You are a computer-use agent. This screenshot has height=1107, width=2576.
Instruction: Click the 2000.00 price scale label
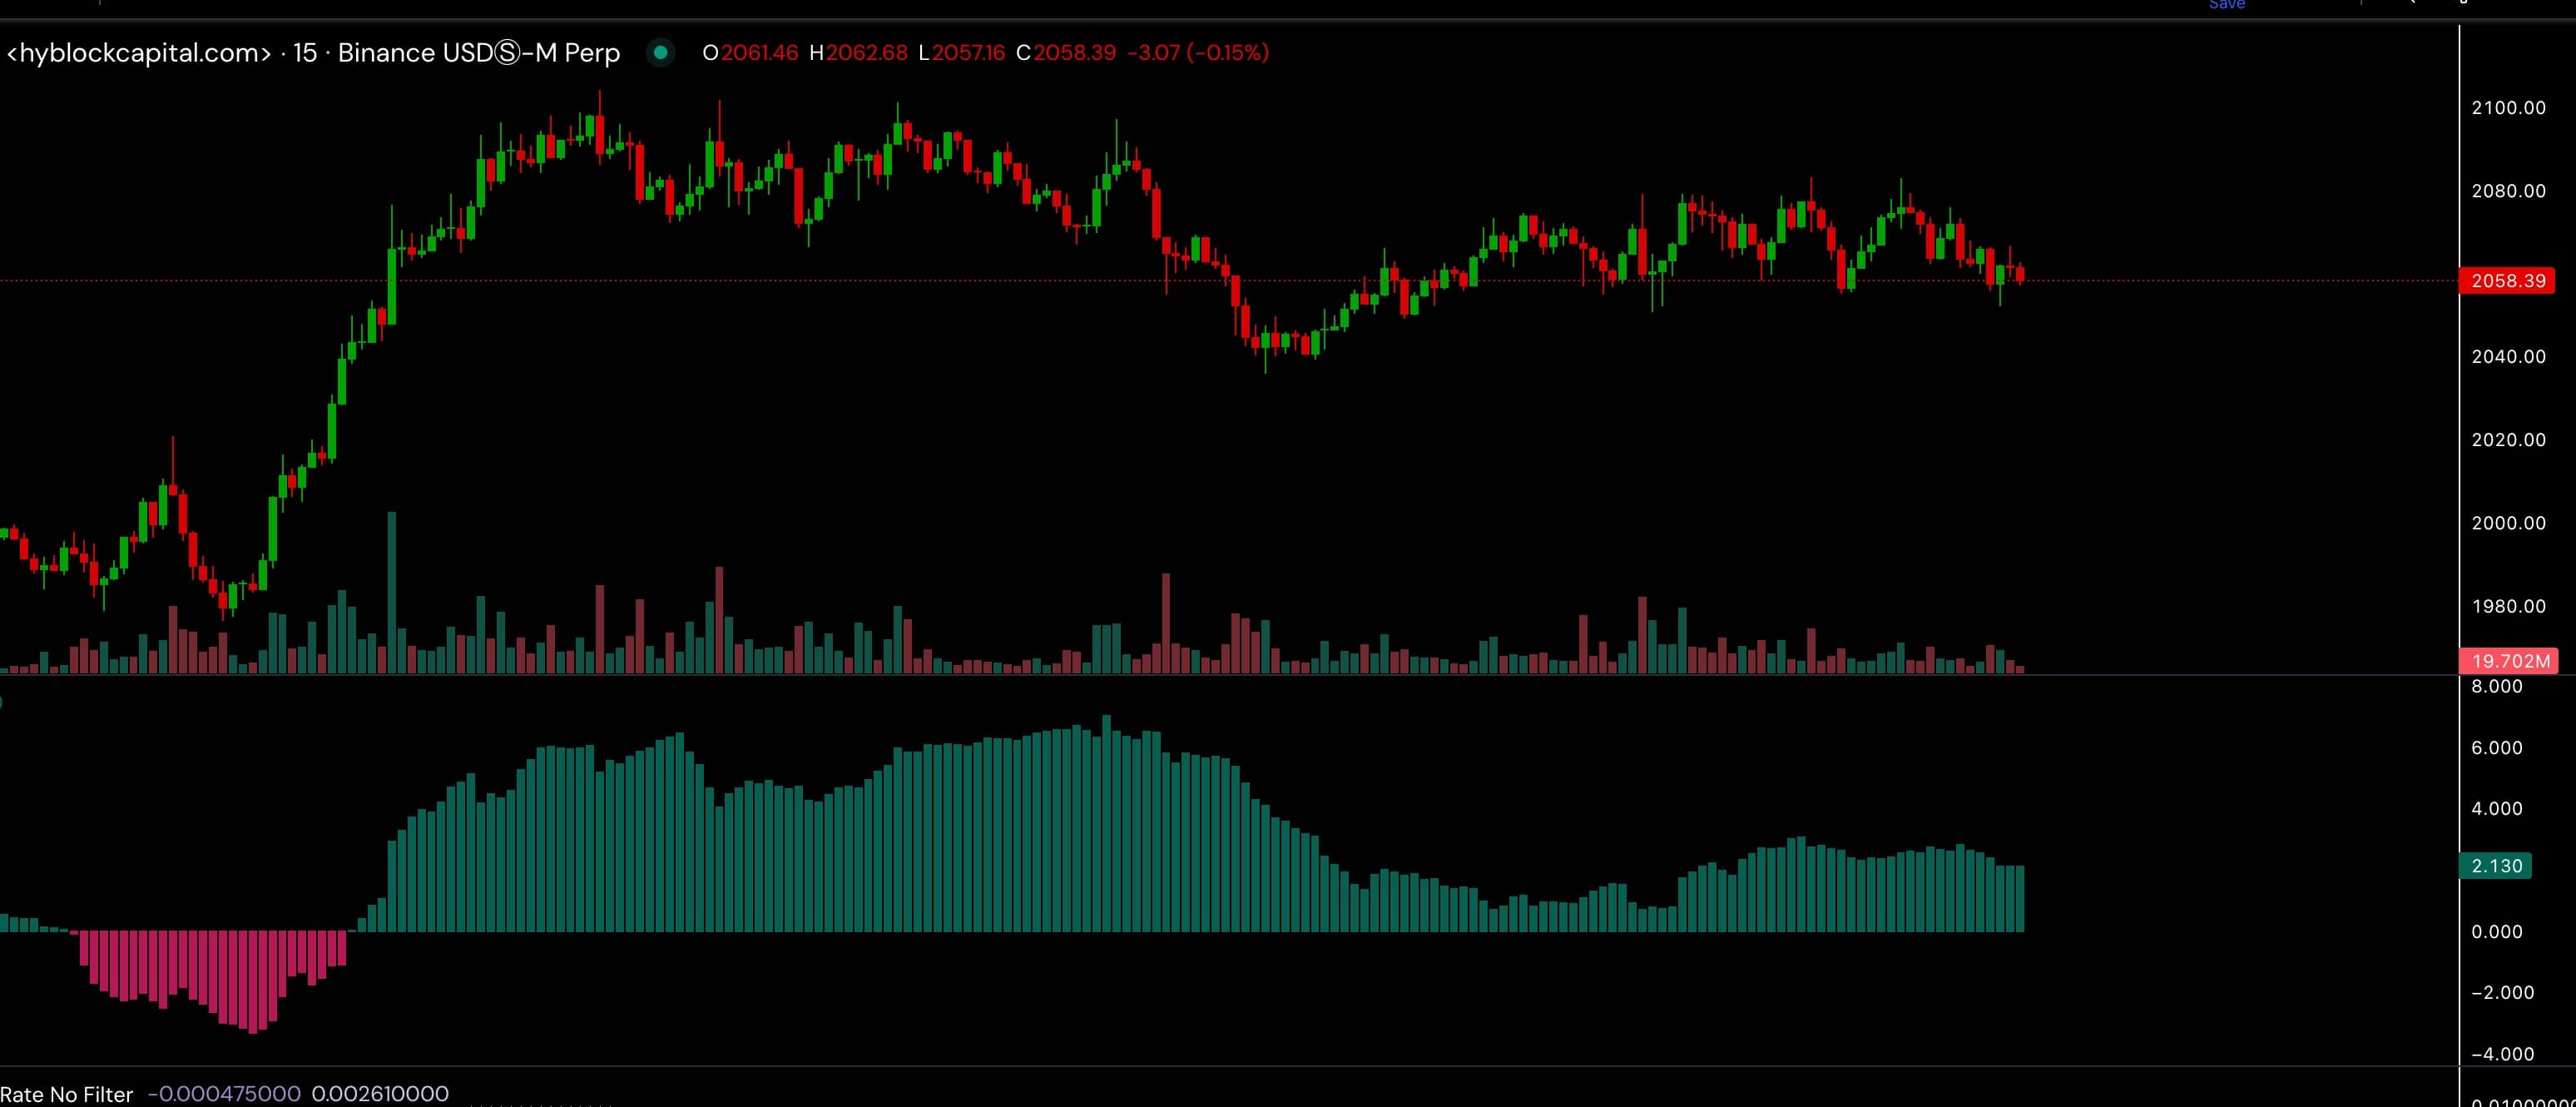tap(2508, 523)
